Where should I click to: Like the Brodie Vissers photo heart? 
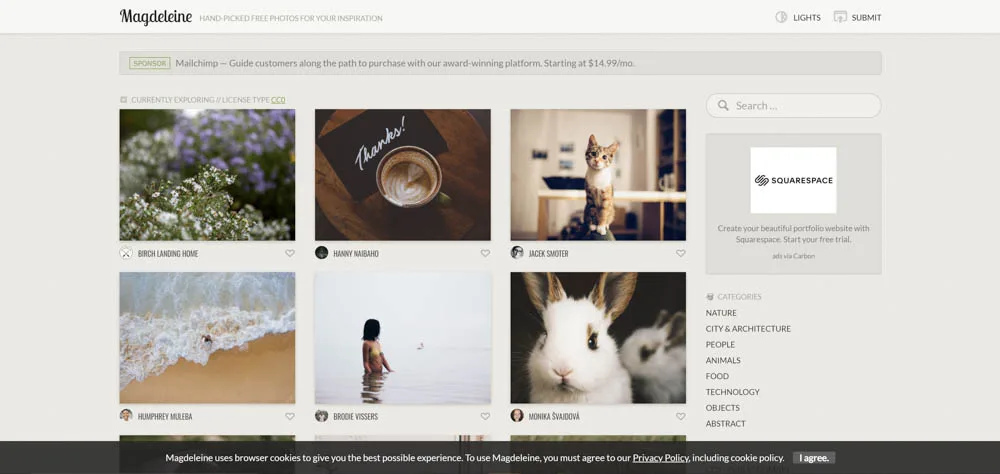[x=485, y=417]
